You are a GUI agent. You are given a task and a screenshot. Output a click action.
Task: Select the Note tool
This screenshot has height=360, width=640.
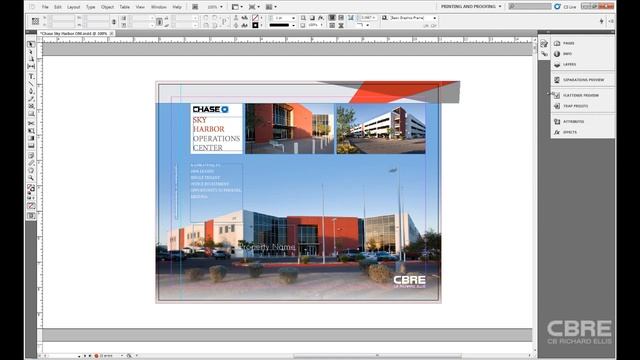(31, 156)
